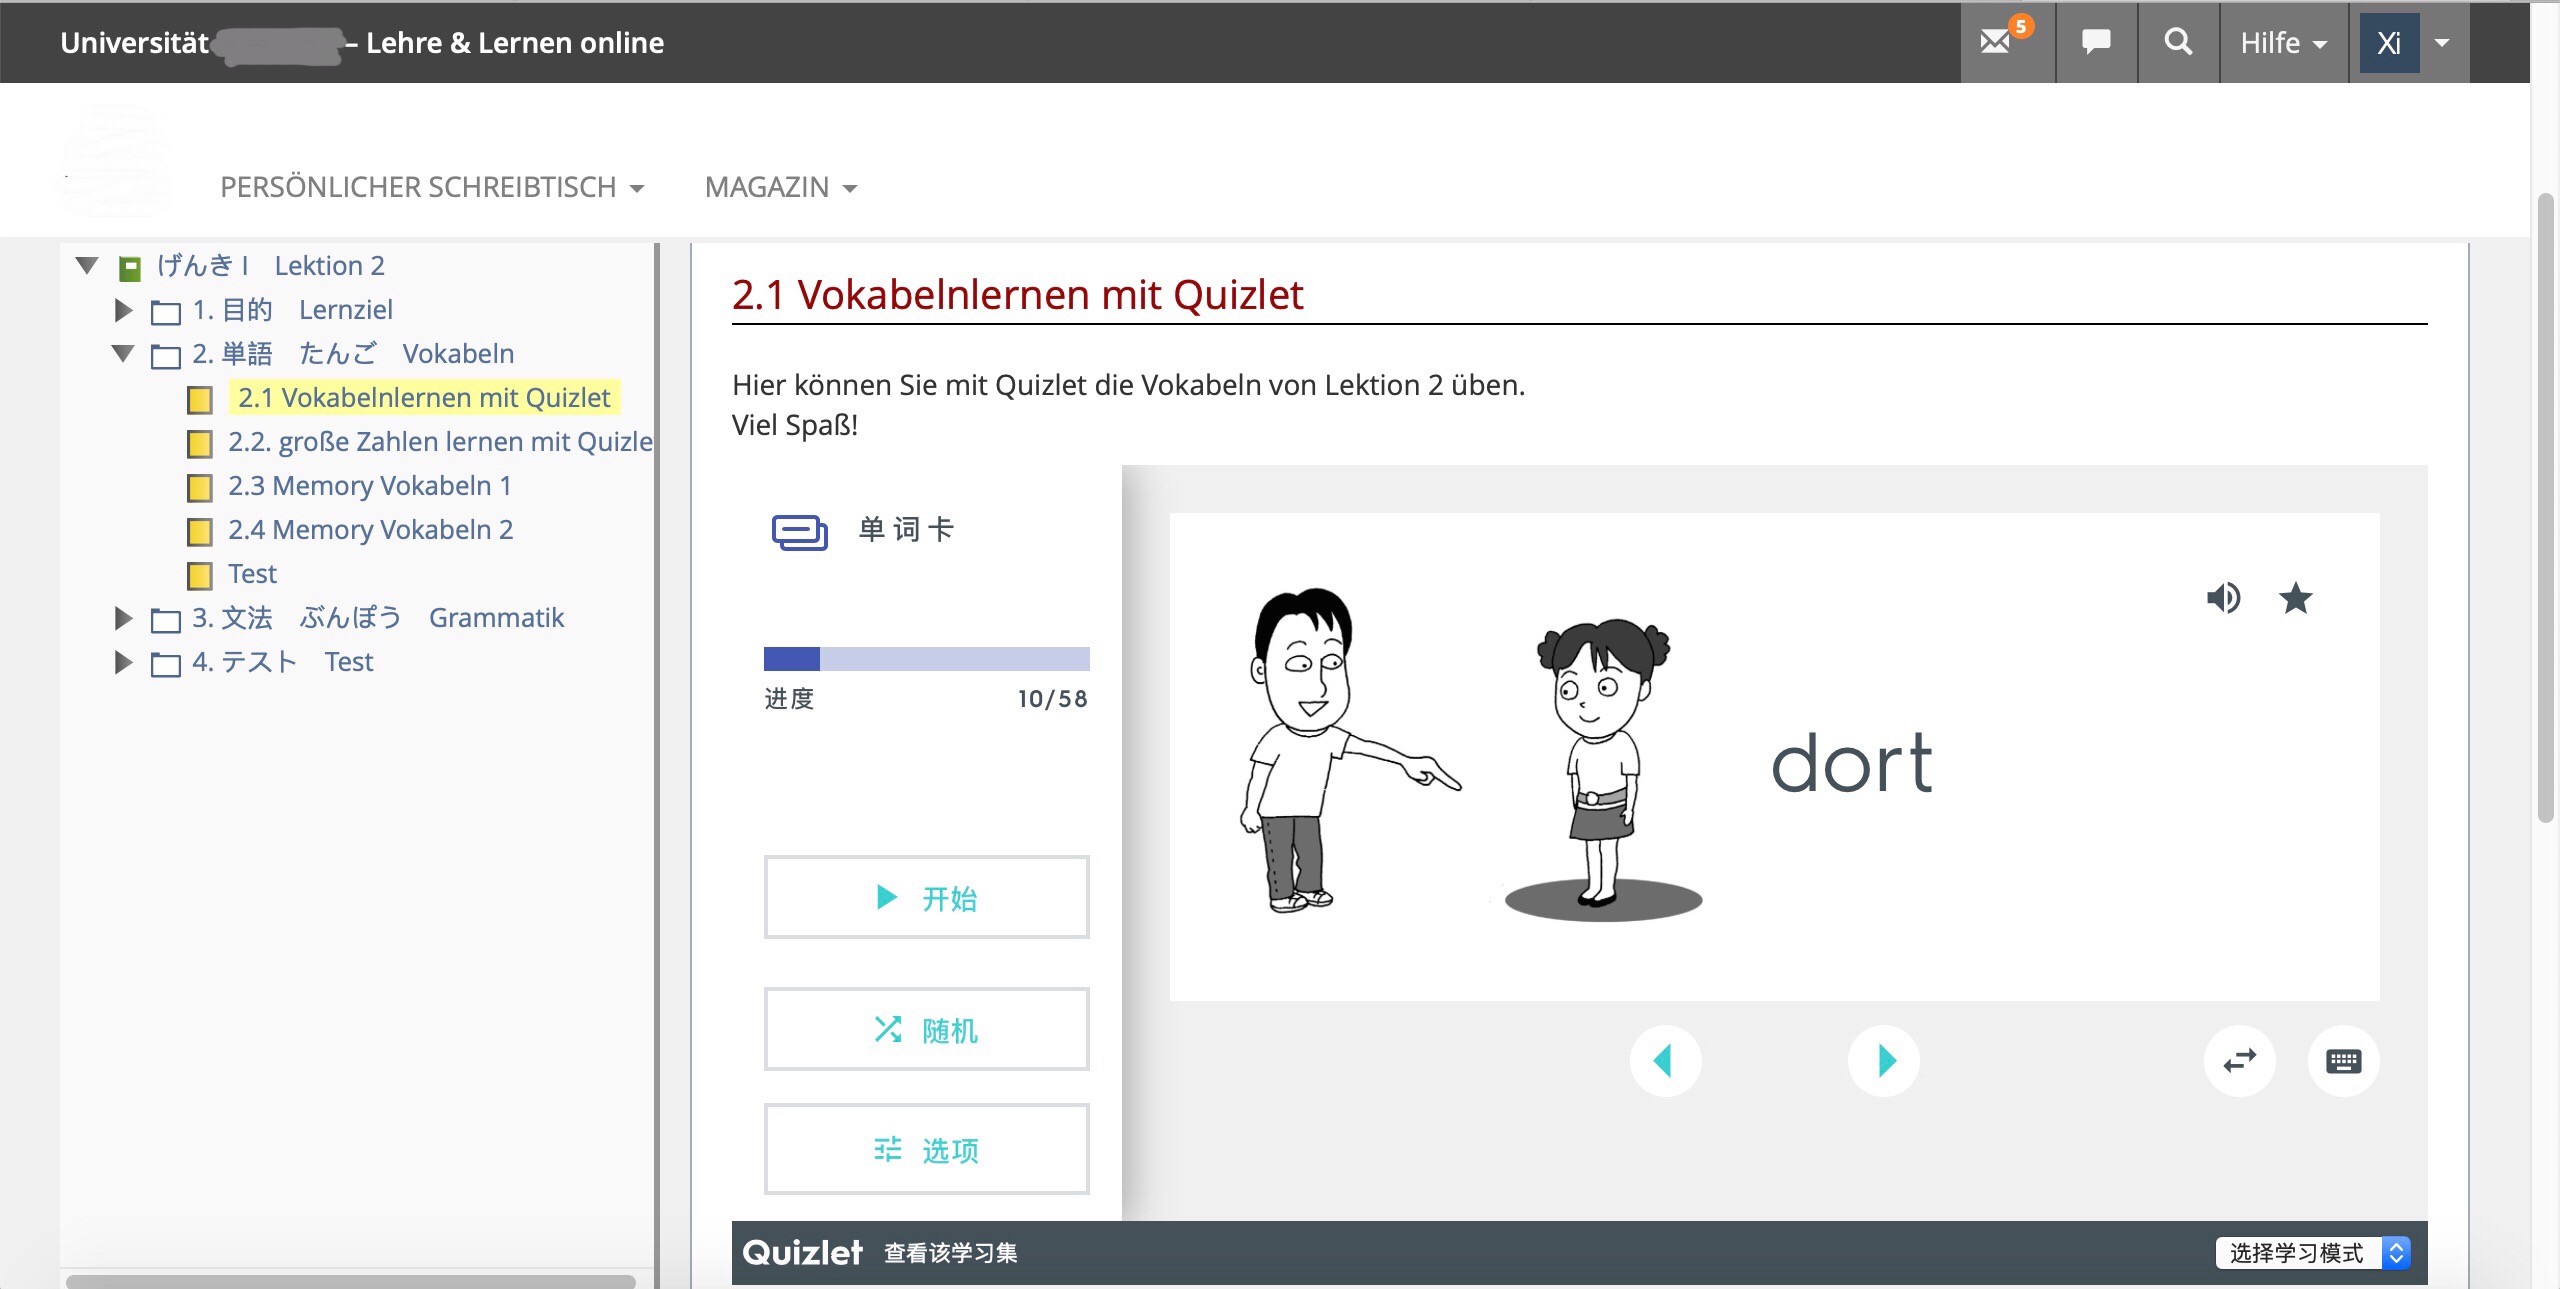
Task: Collapse the 2. 単語 Vokabeln folder
Action: (x=123, y=354)
